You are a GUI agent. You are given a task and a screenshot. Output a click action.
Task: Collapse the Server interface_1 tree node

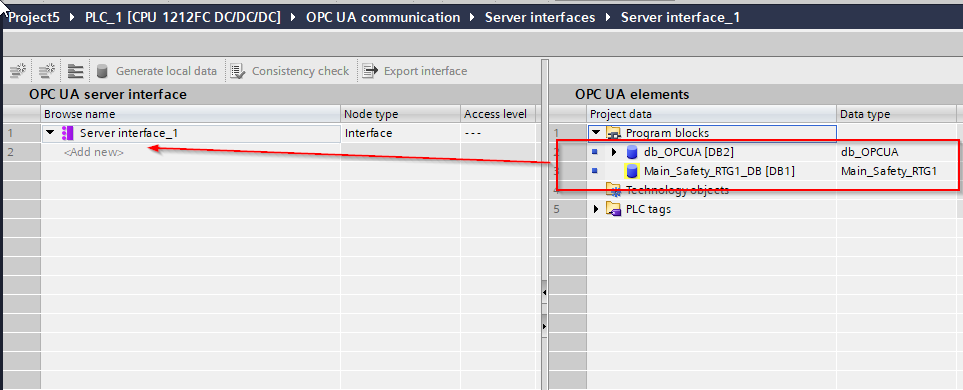pyautogui.click(x=50, y=133)
